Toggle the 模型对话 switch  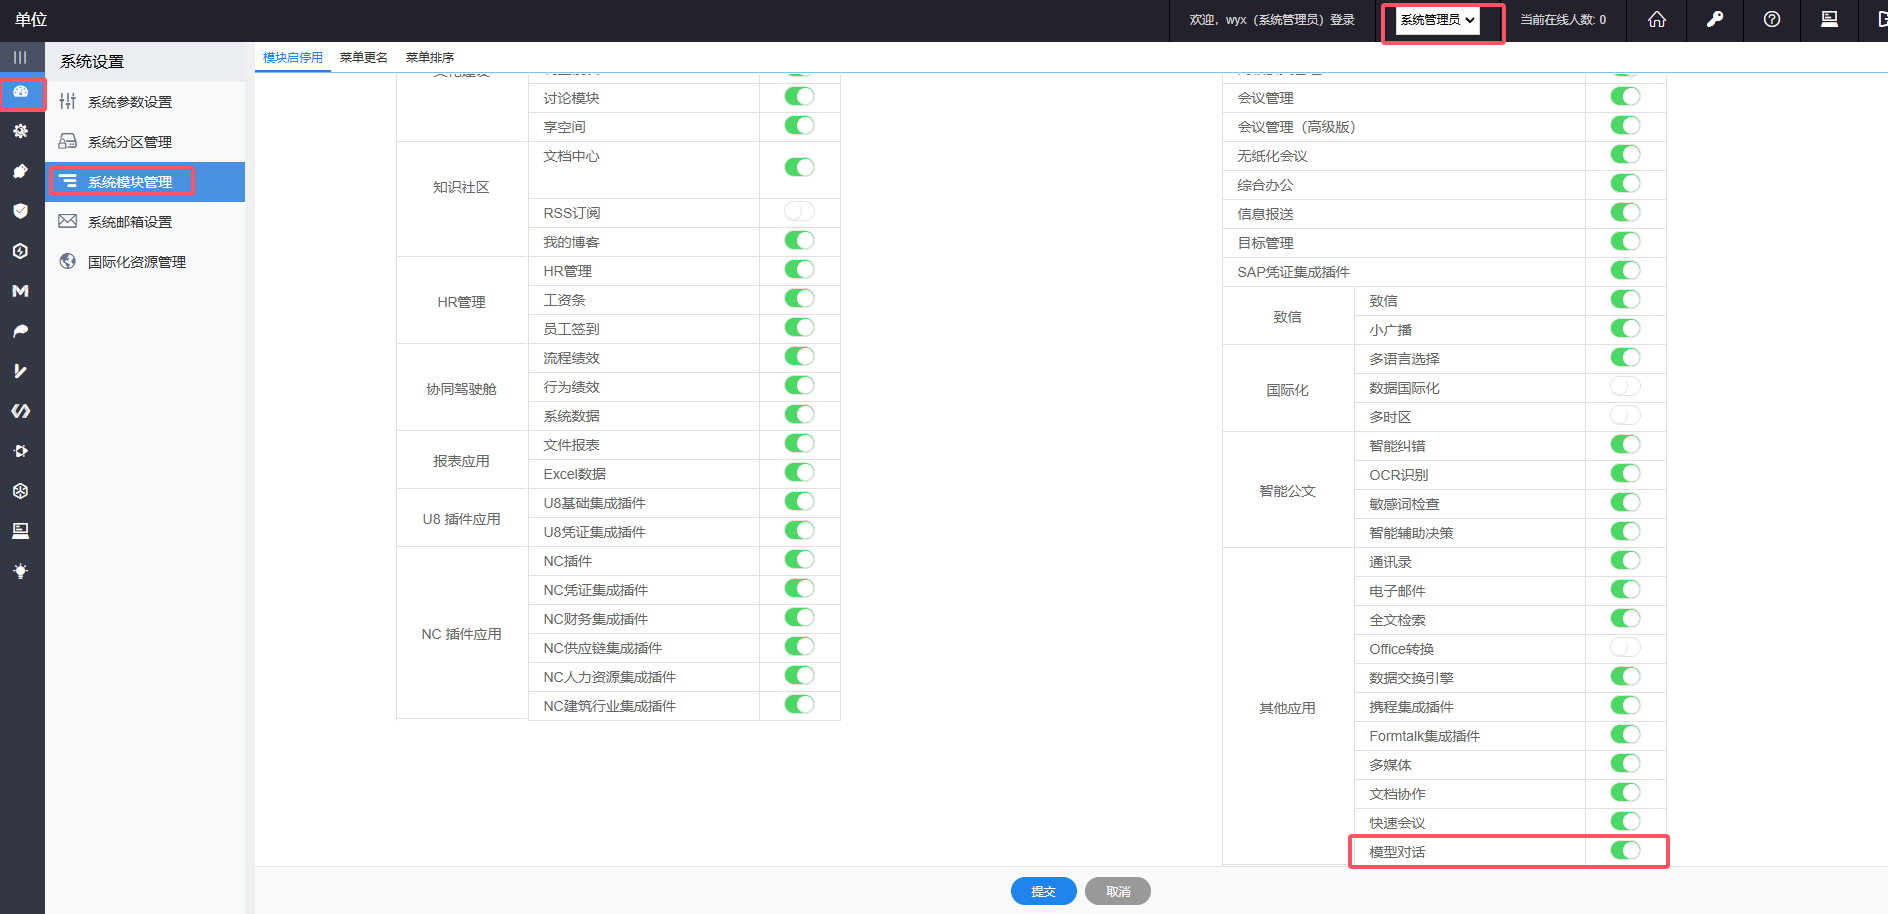coord(1625,850)
